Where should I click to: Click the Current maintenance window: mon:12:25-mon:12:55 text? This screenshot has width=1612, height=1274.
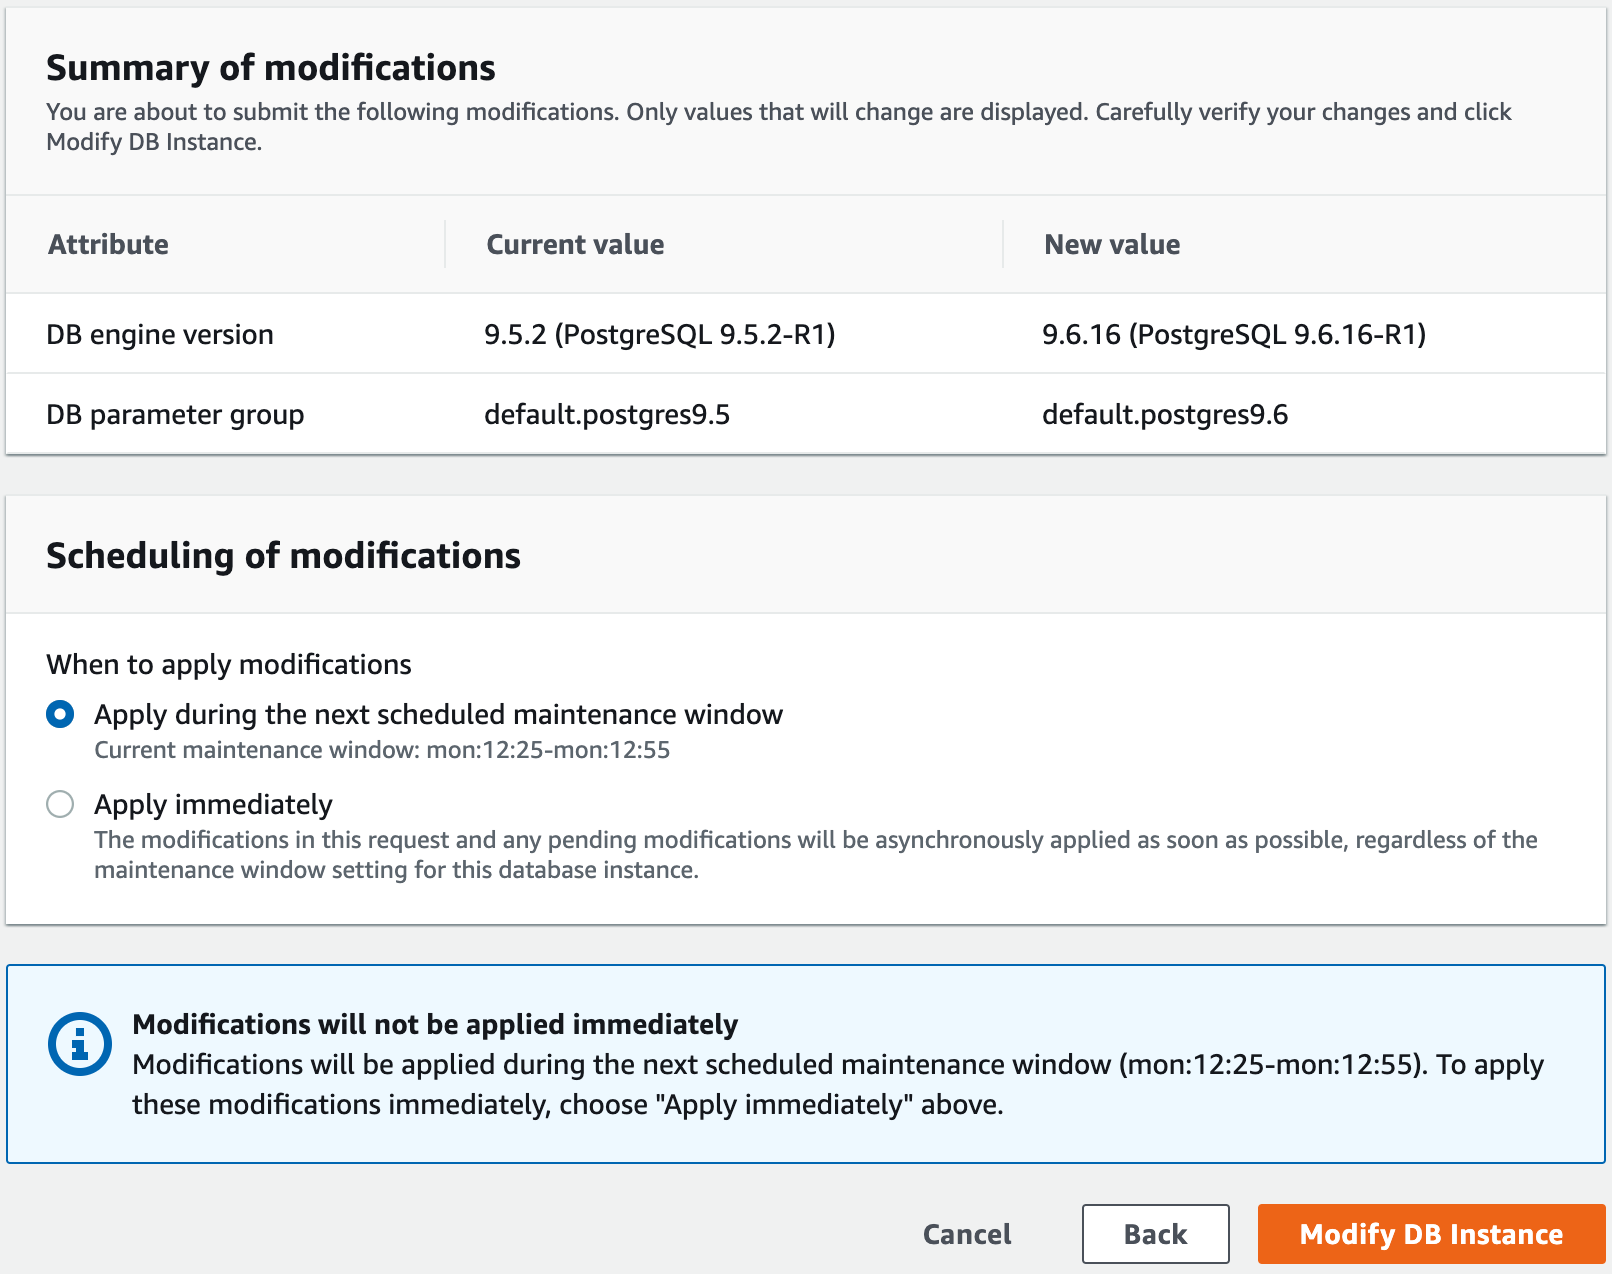click(382, 750)
